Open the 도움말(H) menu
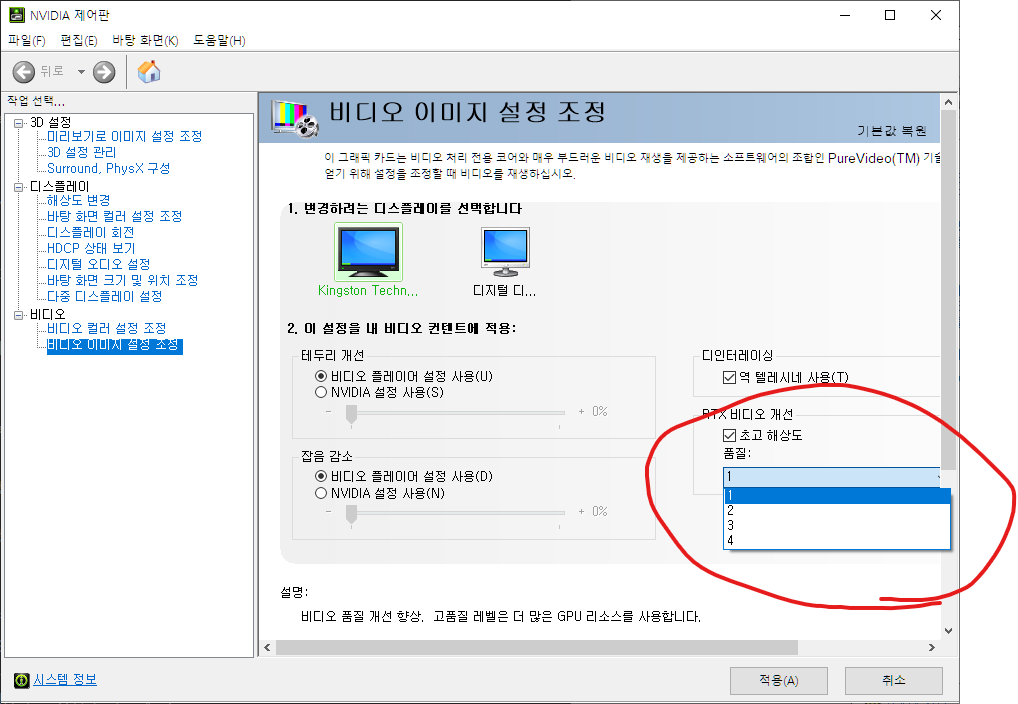Image resolution: width=1018 pixels, height=704 pixels. point(219,40)
